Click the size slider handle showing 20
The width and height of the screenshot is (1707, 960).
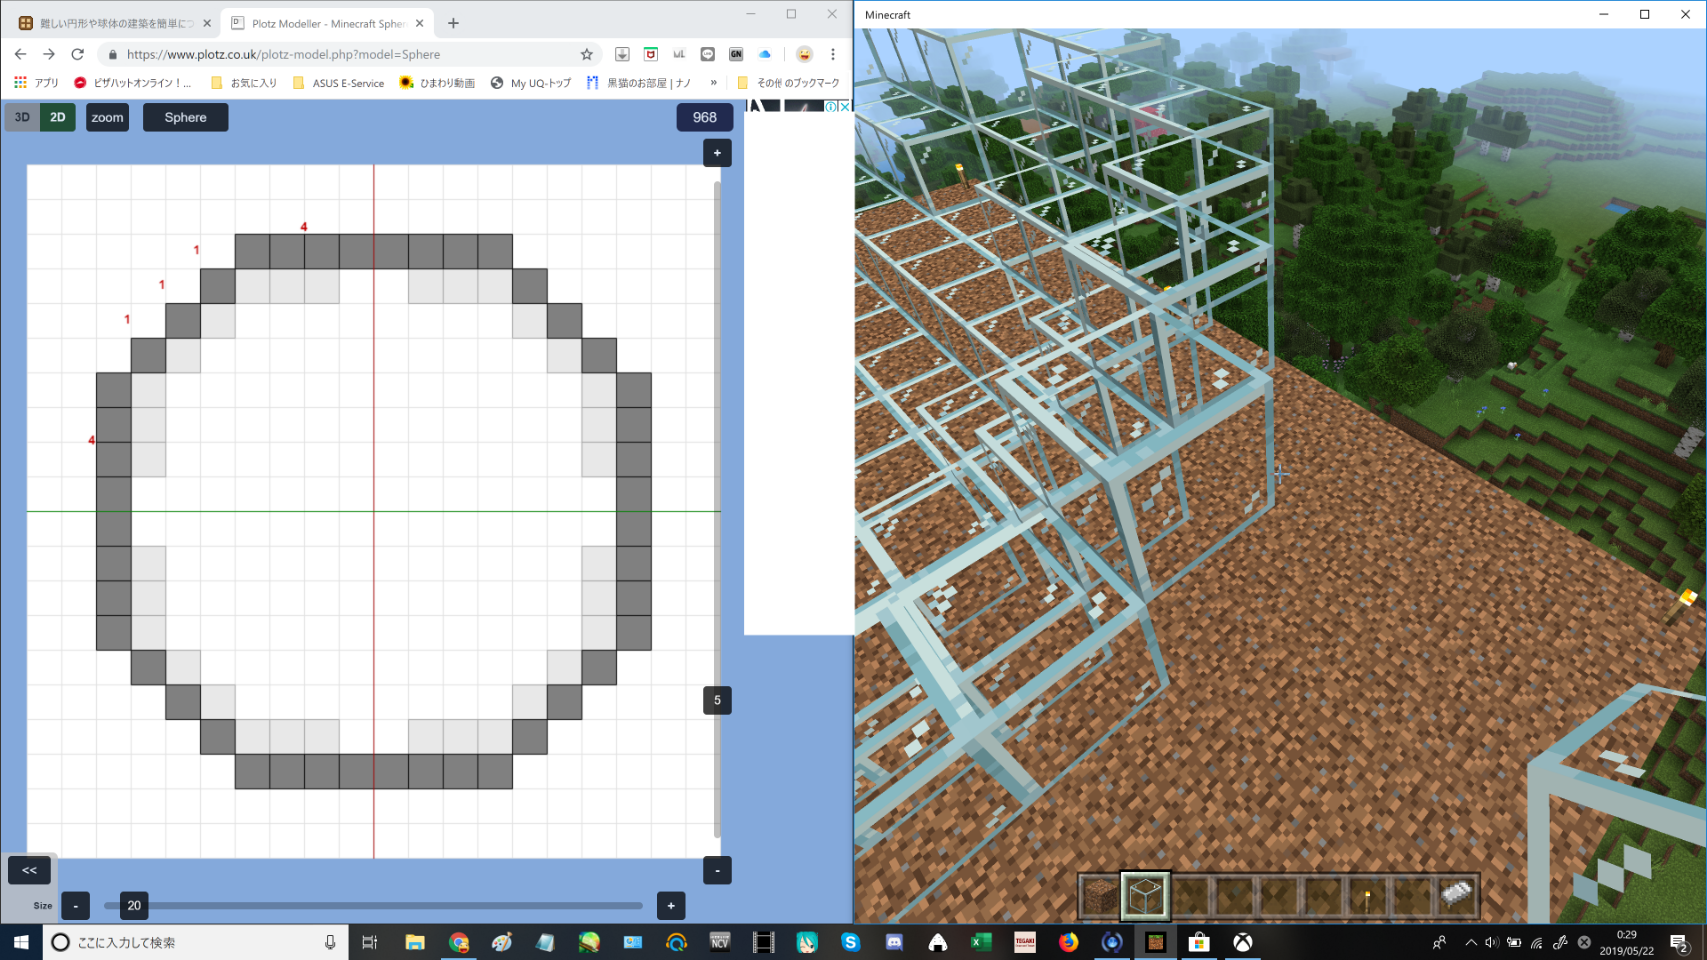click(134, 905)
